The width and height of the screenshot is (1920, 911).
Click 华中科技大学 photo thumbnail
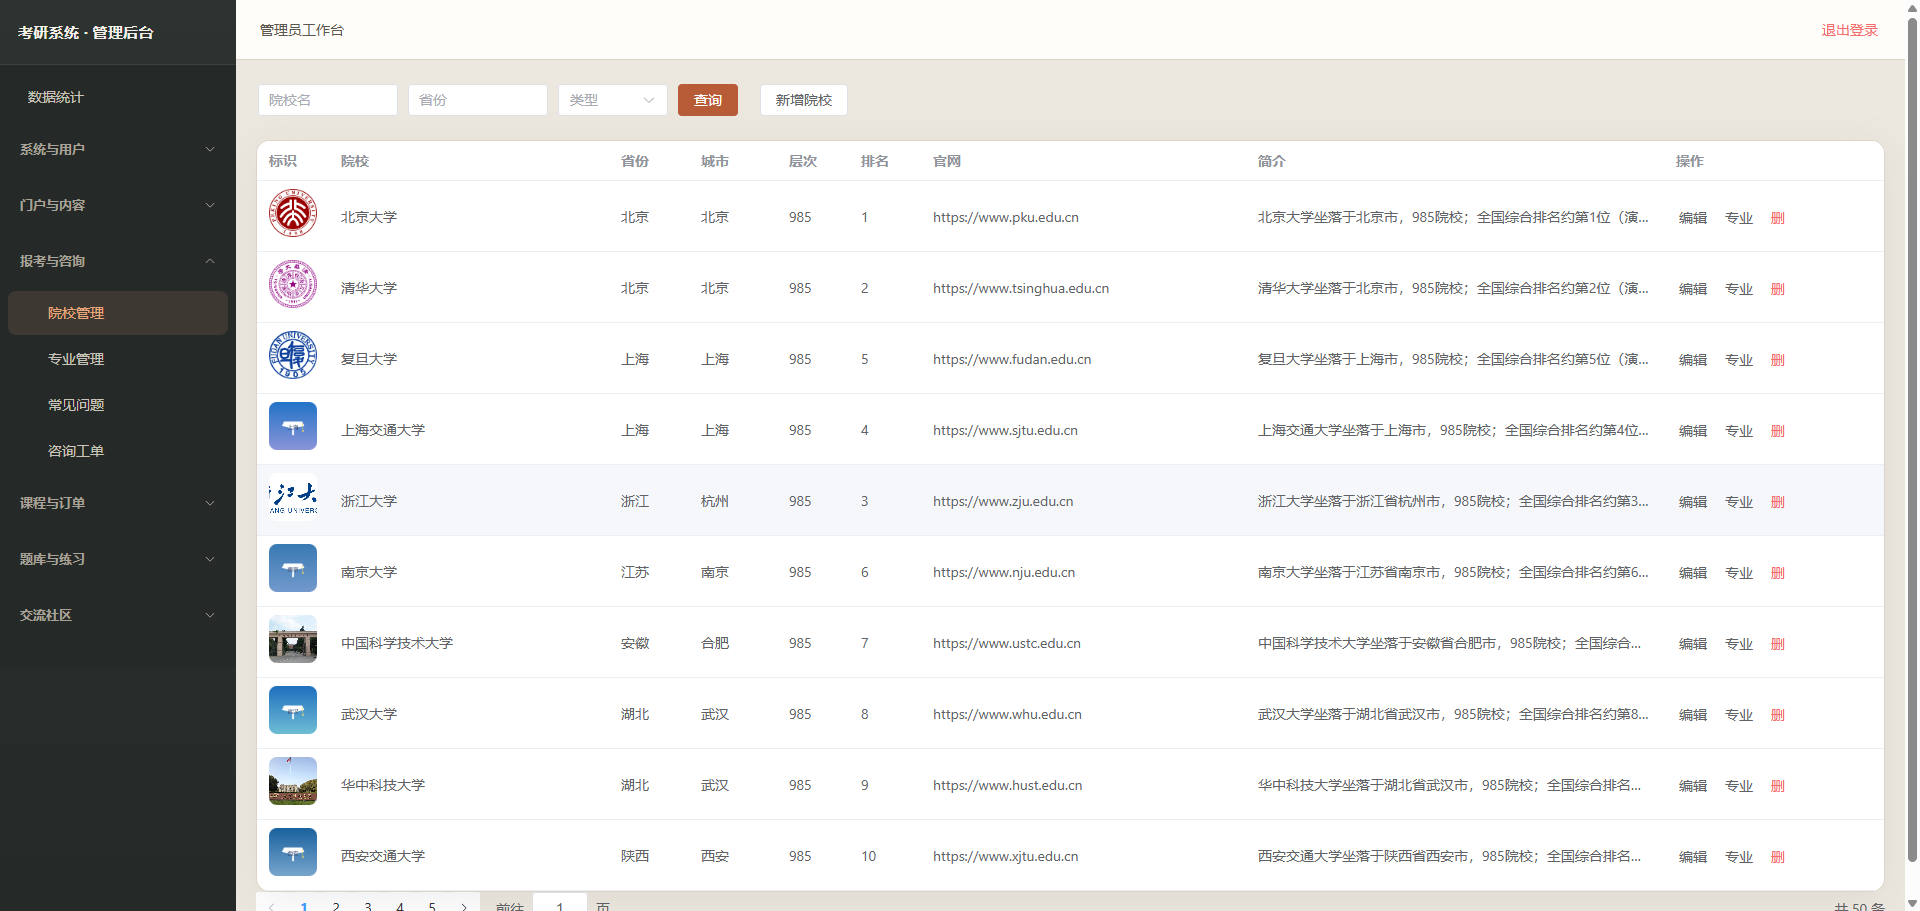pyautogui.click(x=293, y=781)
